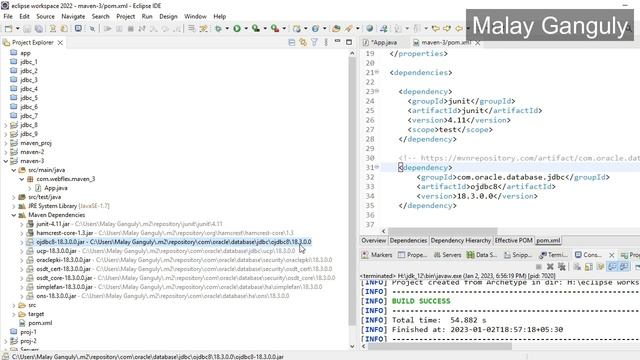This screenshot has height=360, width=640.
Task: Click the green Run toolbar icon
Action: pos(237,29)
